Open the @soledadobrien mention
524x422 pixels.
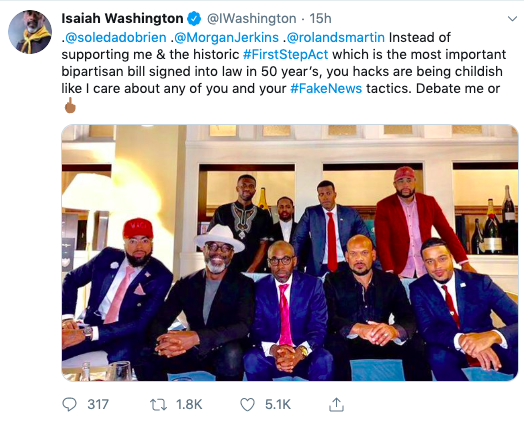[116, 37]
